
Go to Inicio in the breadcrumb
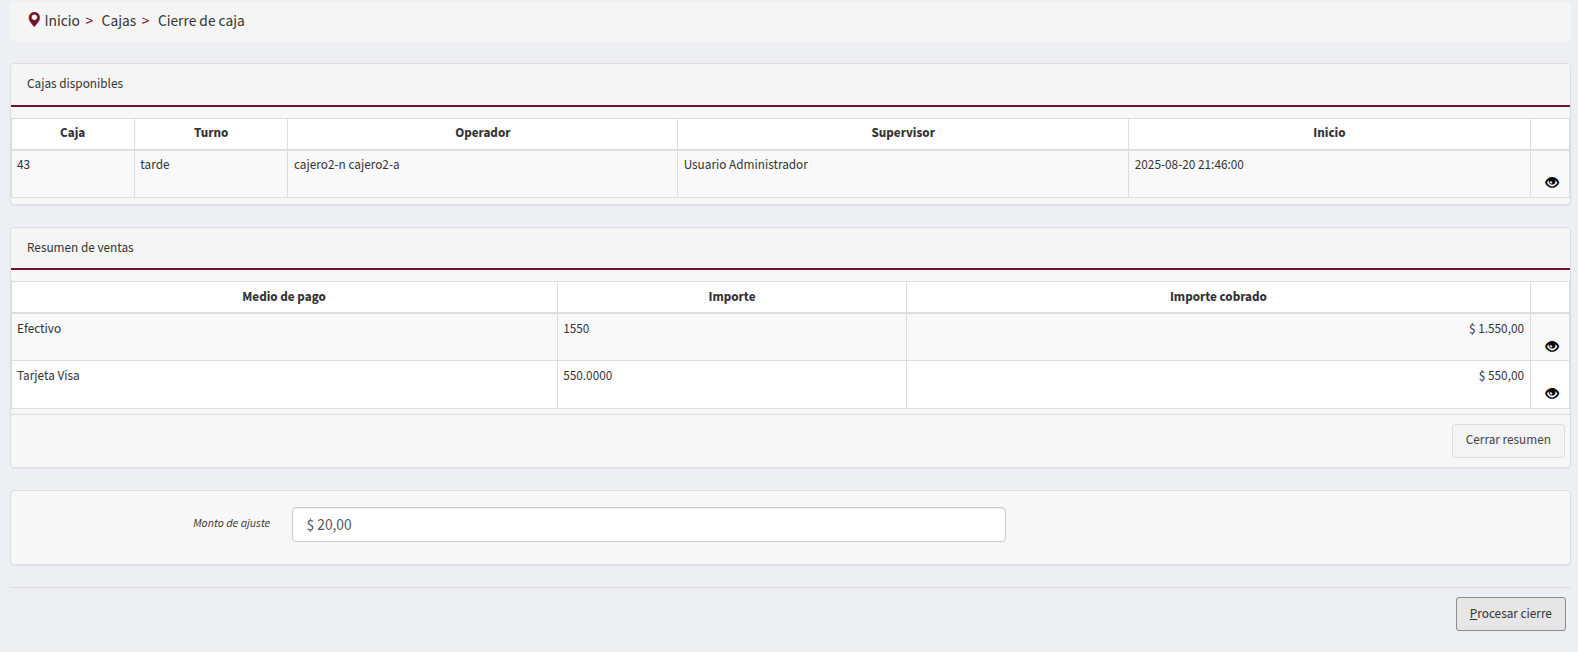[x=62, y=21]
